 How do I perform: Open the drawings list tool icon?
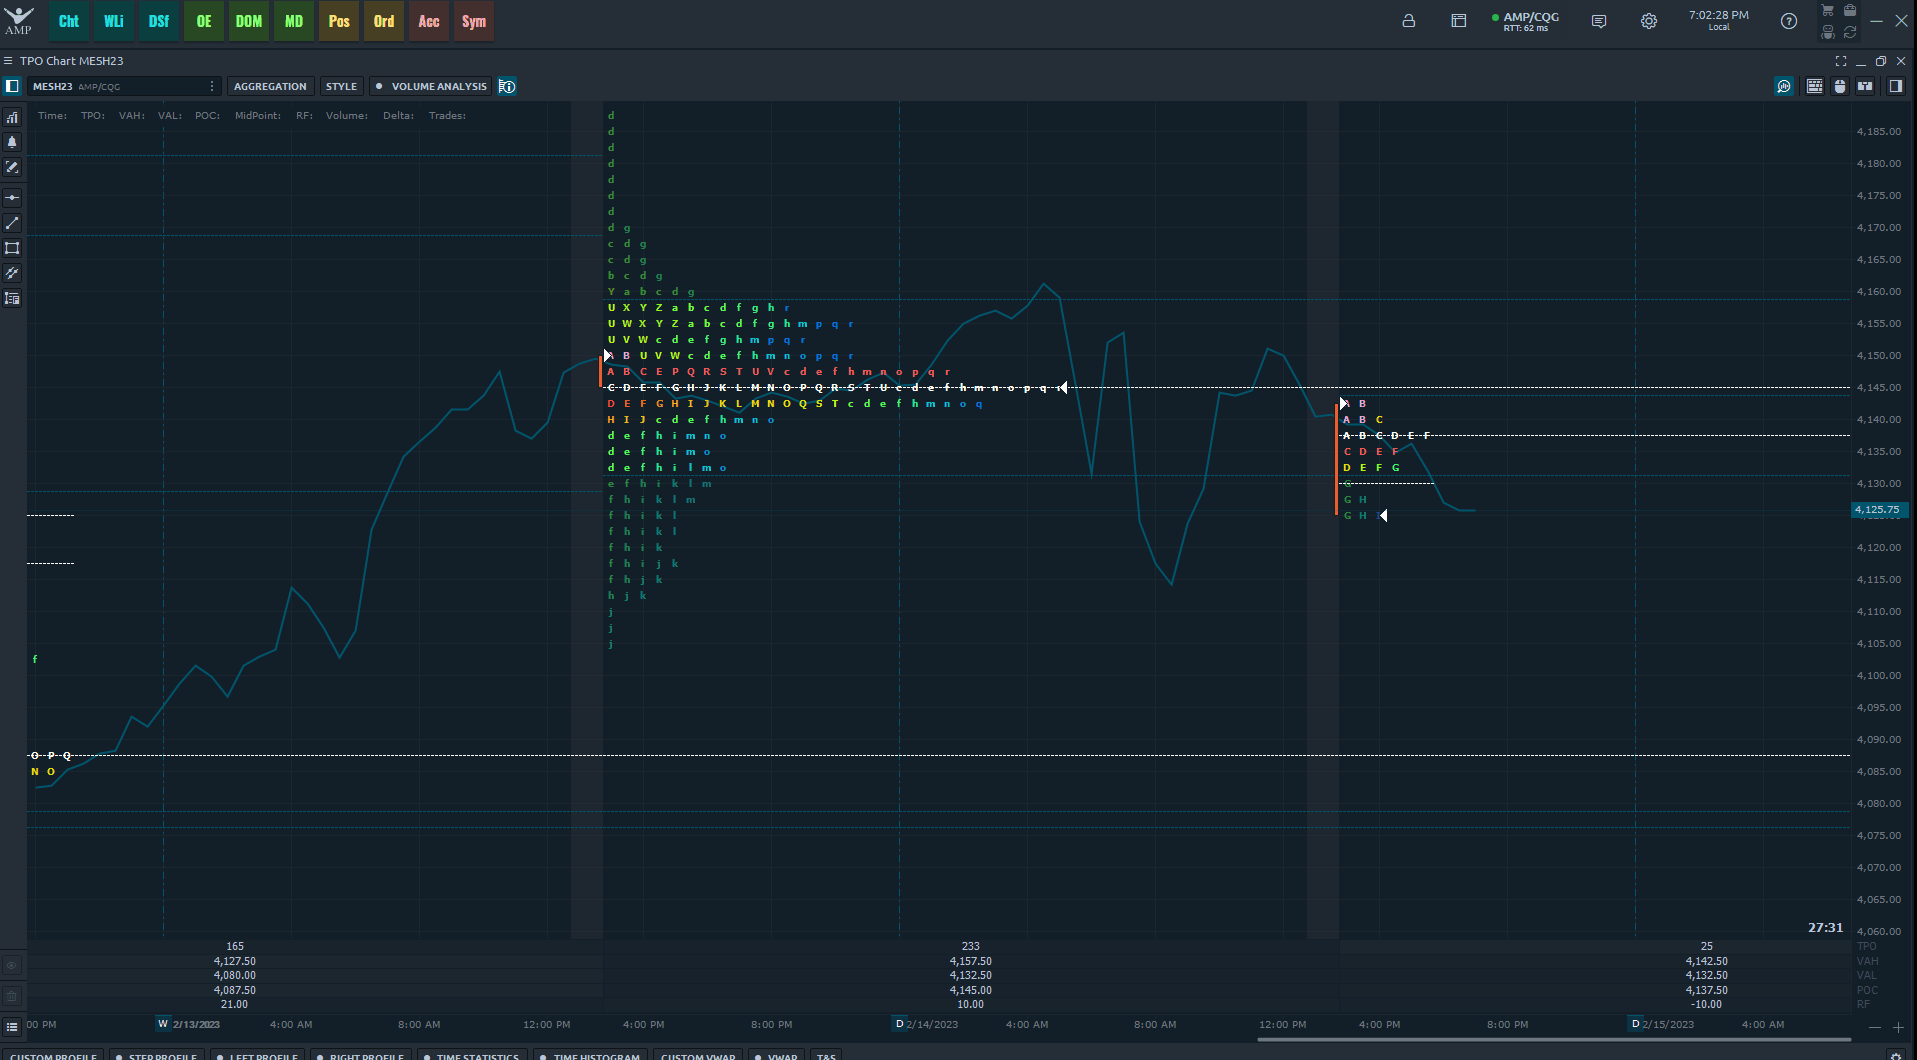(12, 298)
